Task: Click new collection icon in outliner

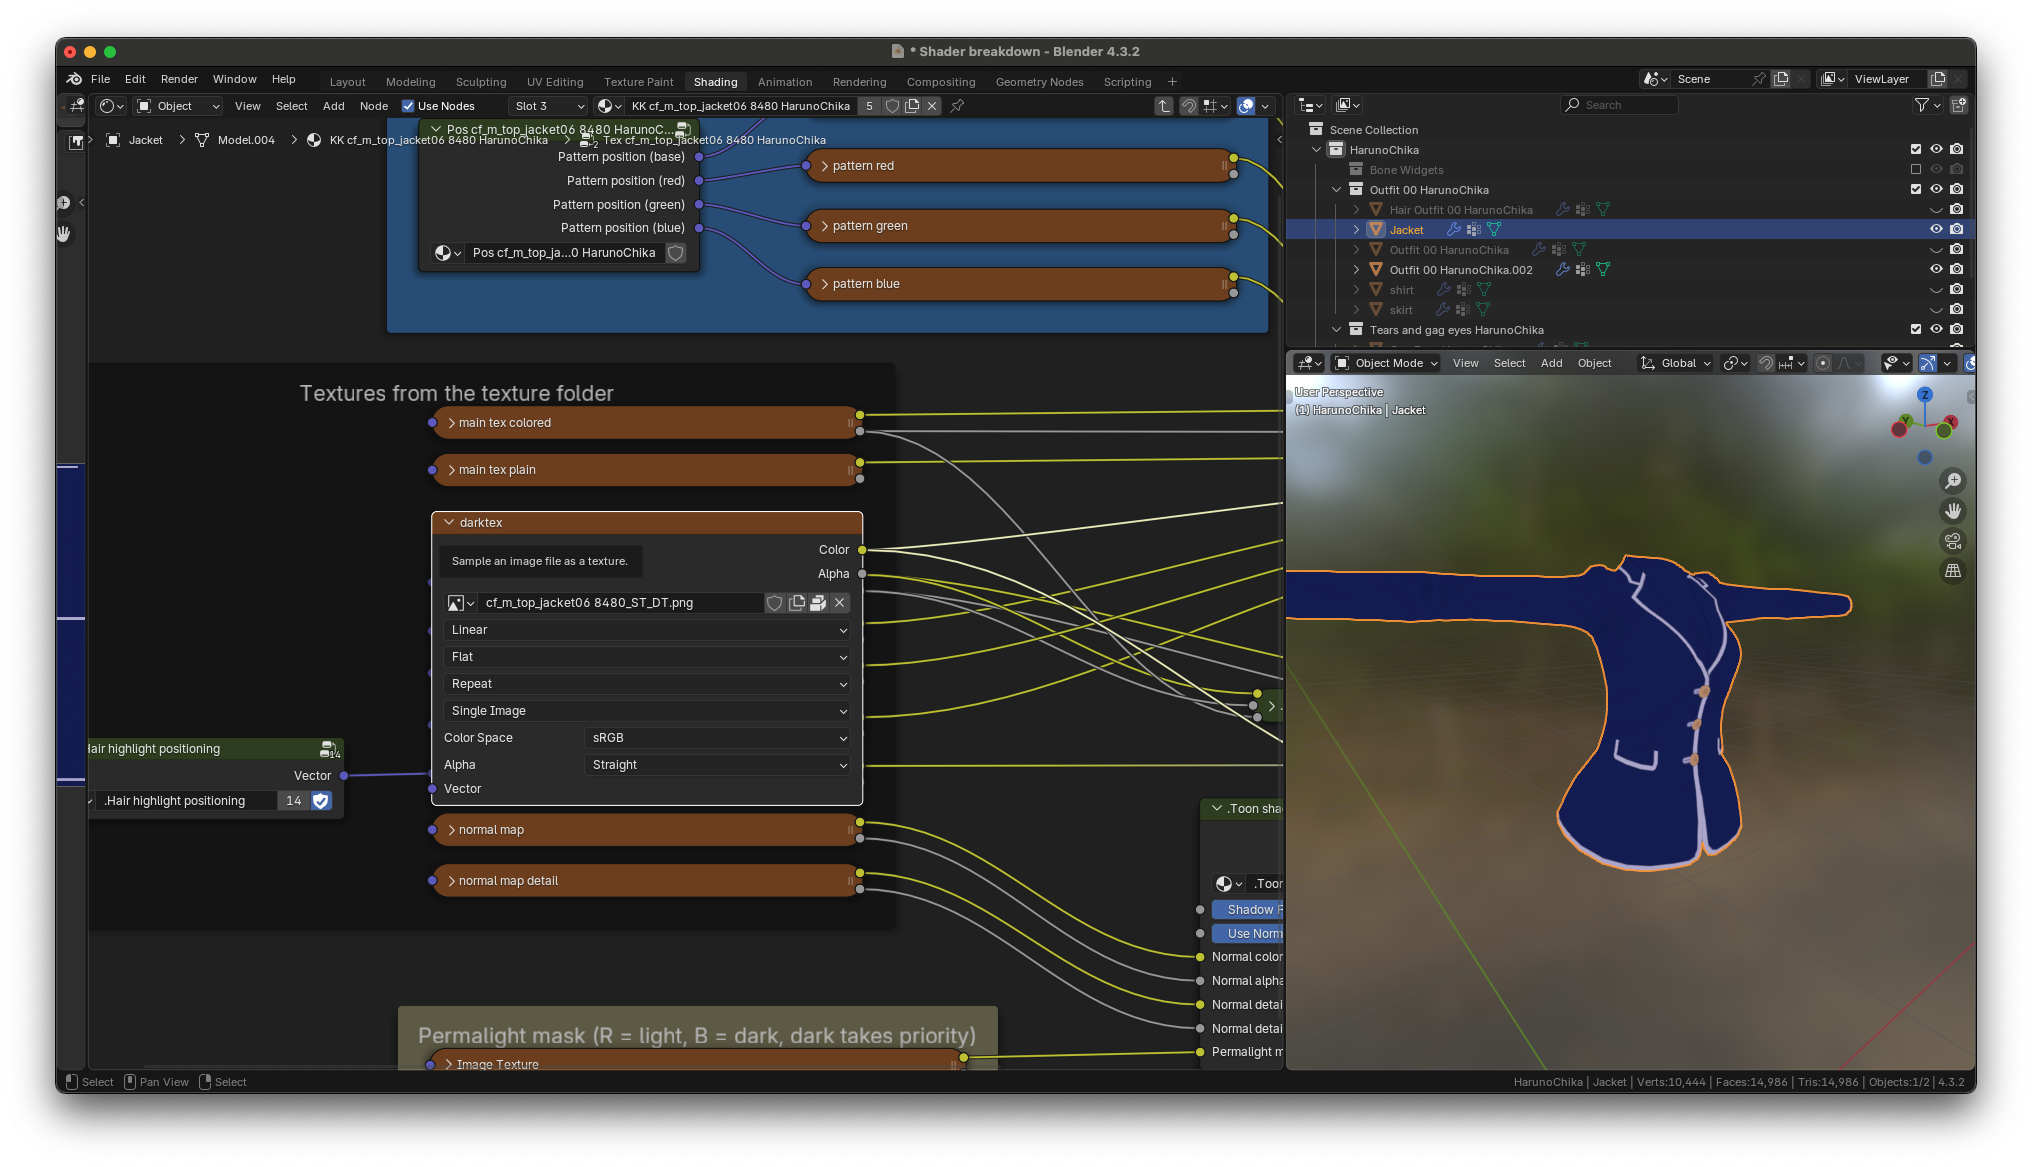Action: [1958, 105]
